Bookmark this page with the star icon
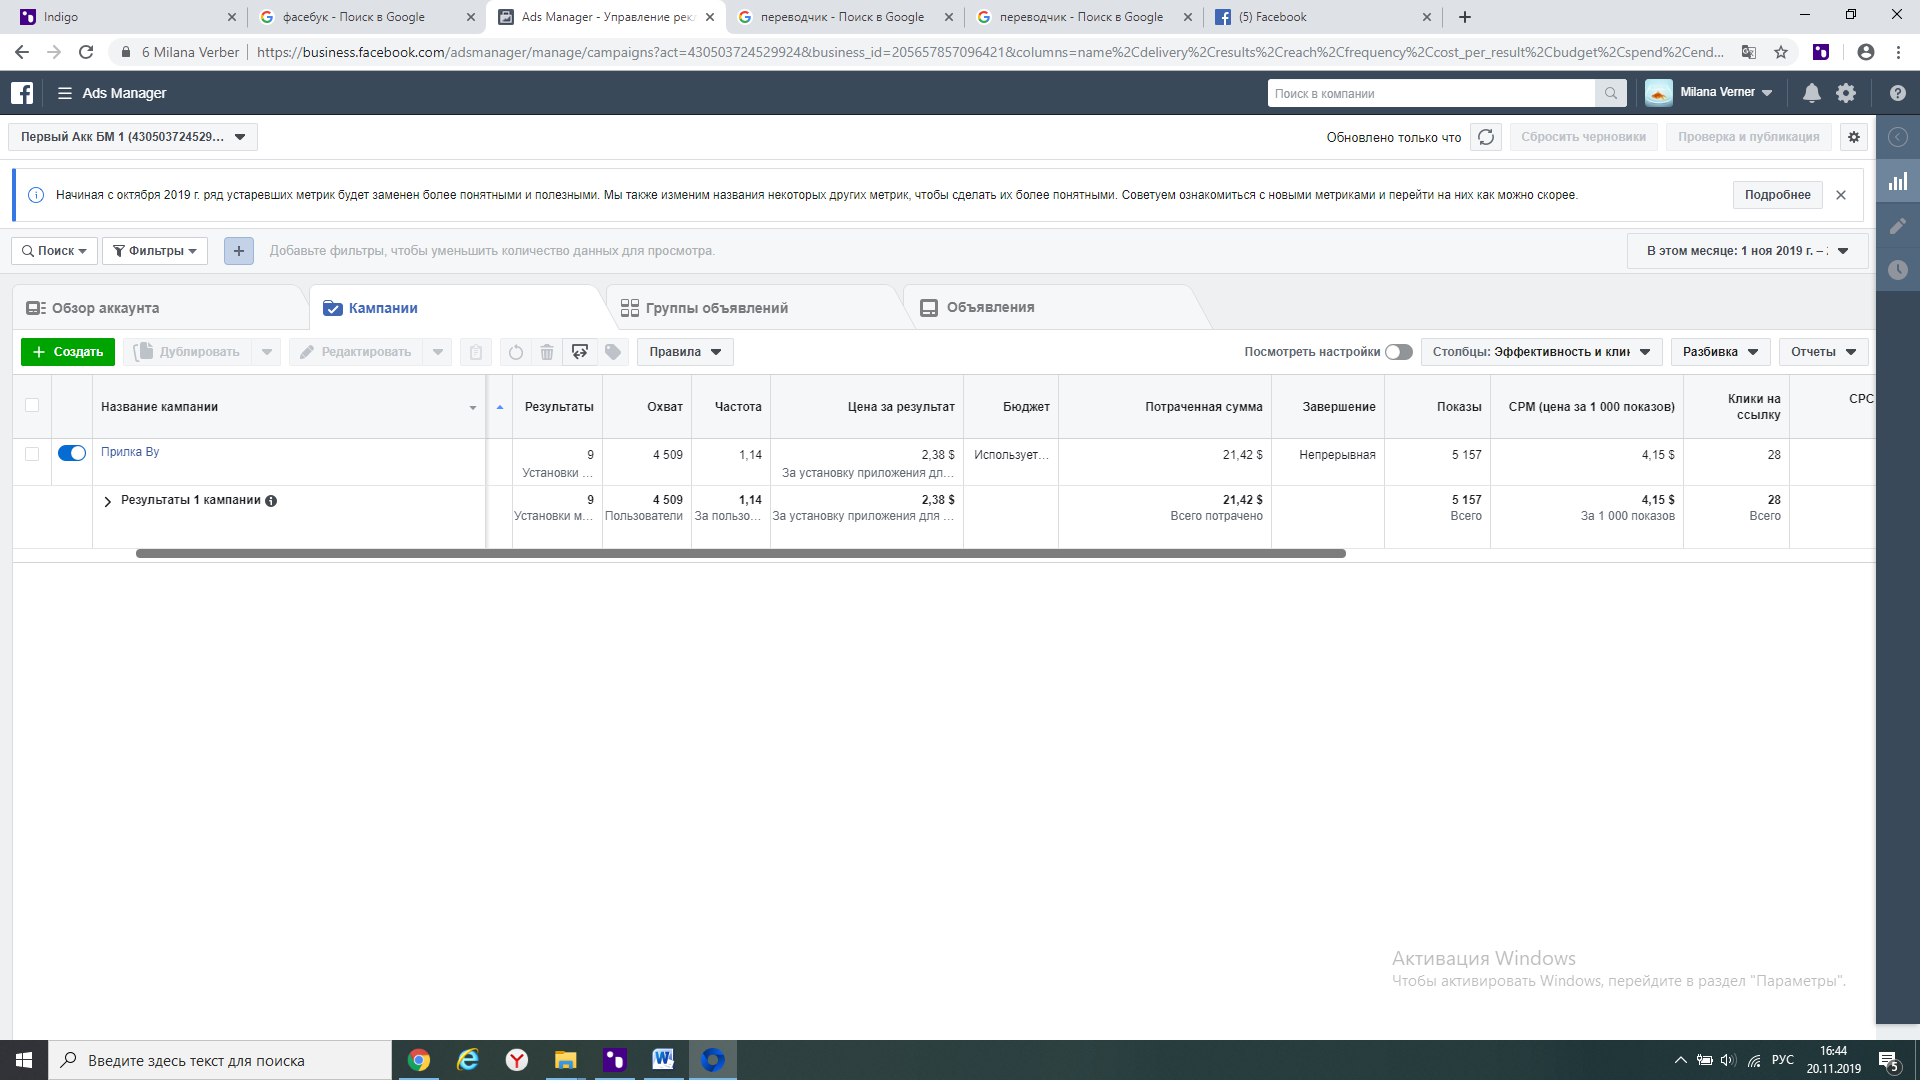This screenshot has width=1922, height=1084. 1782,52
